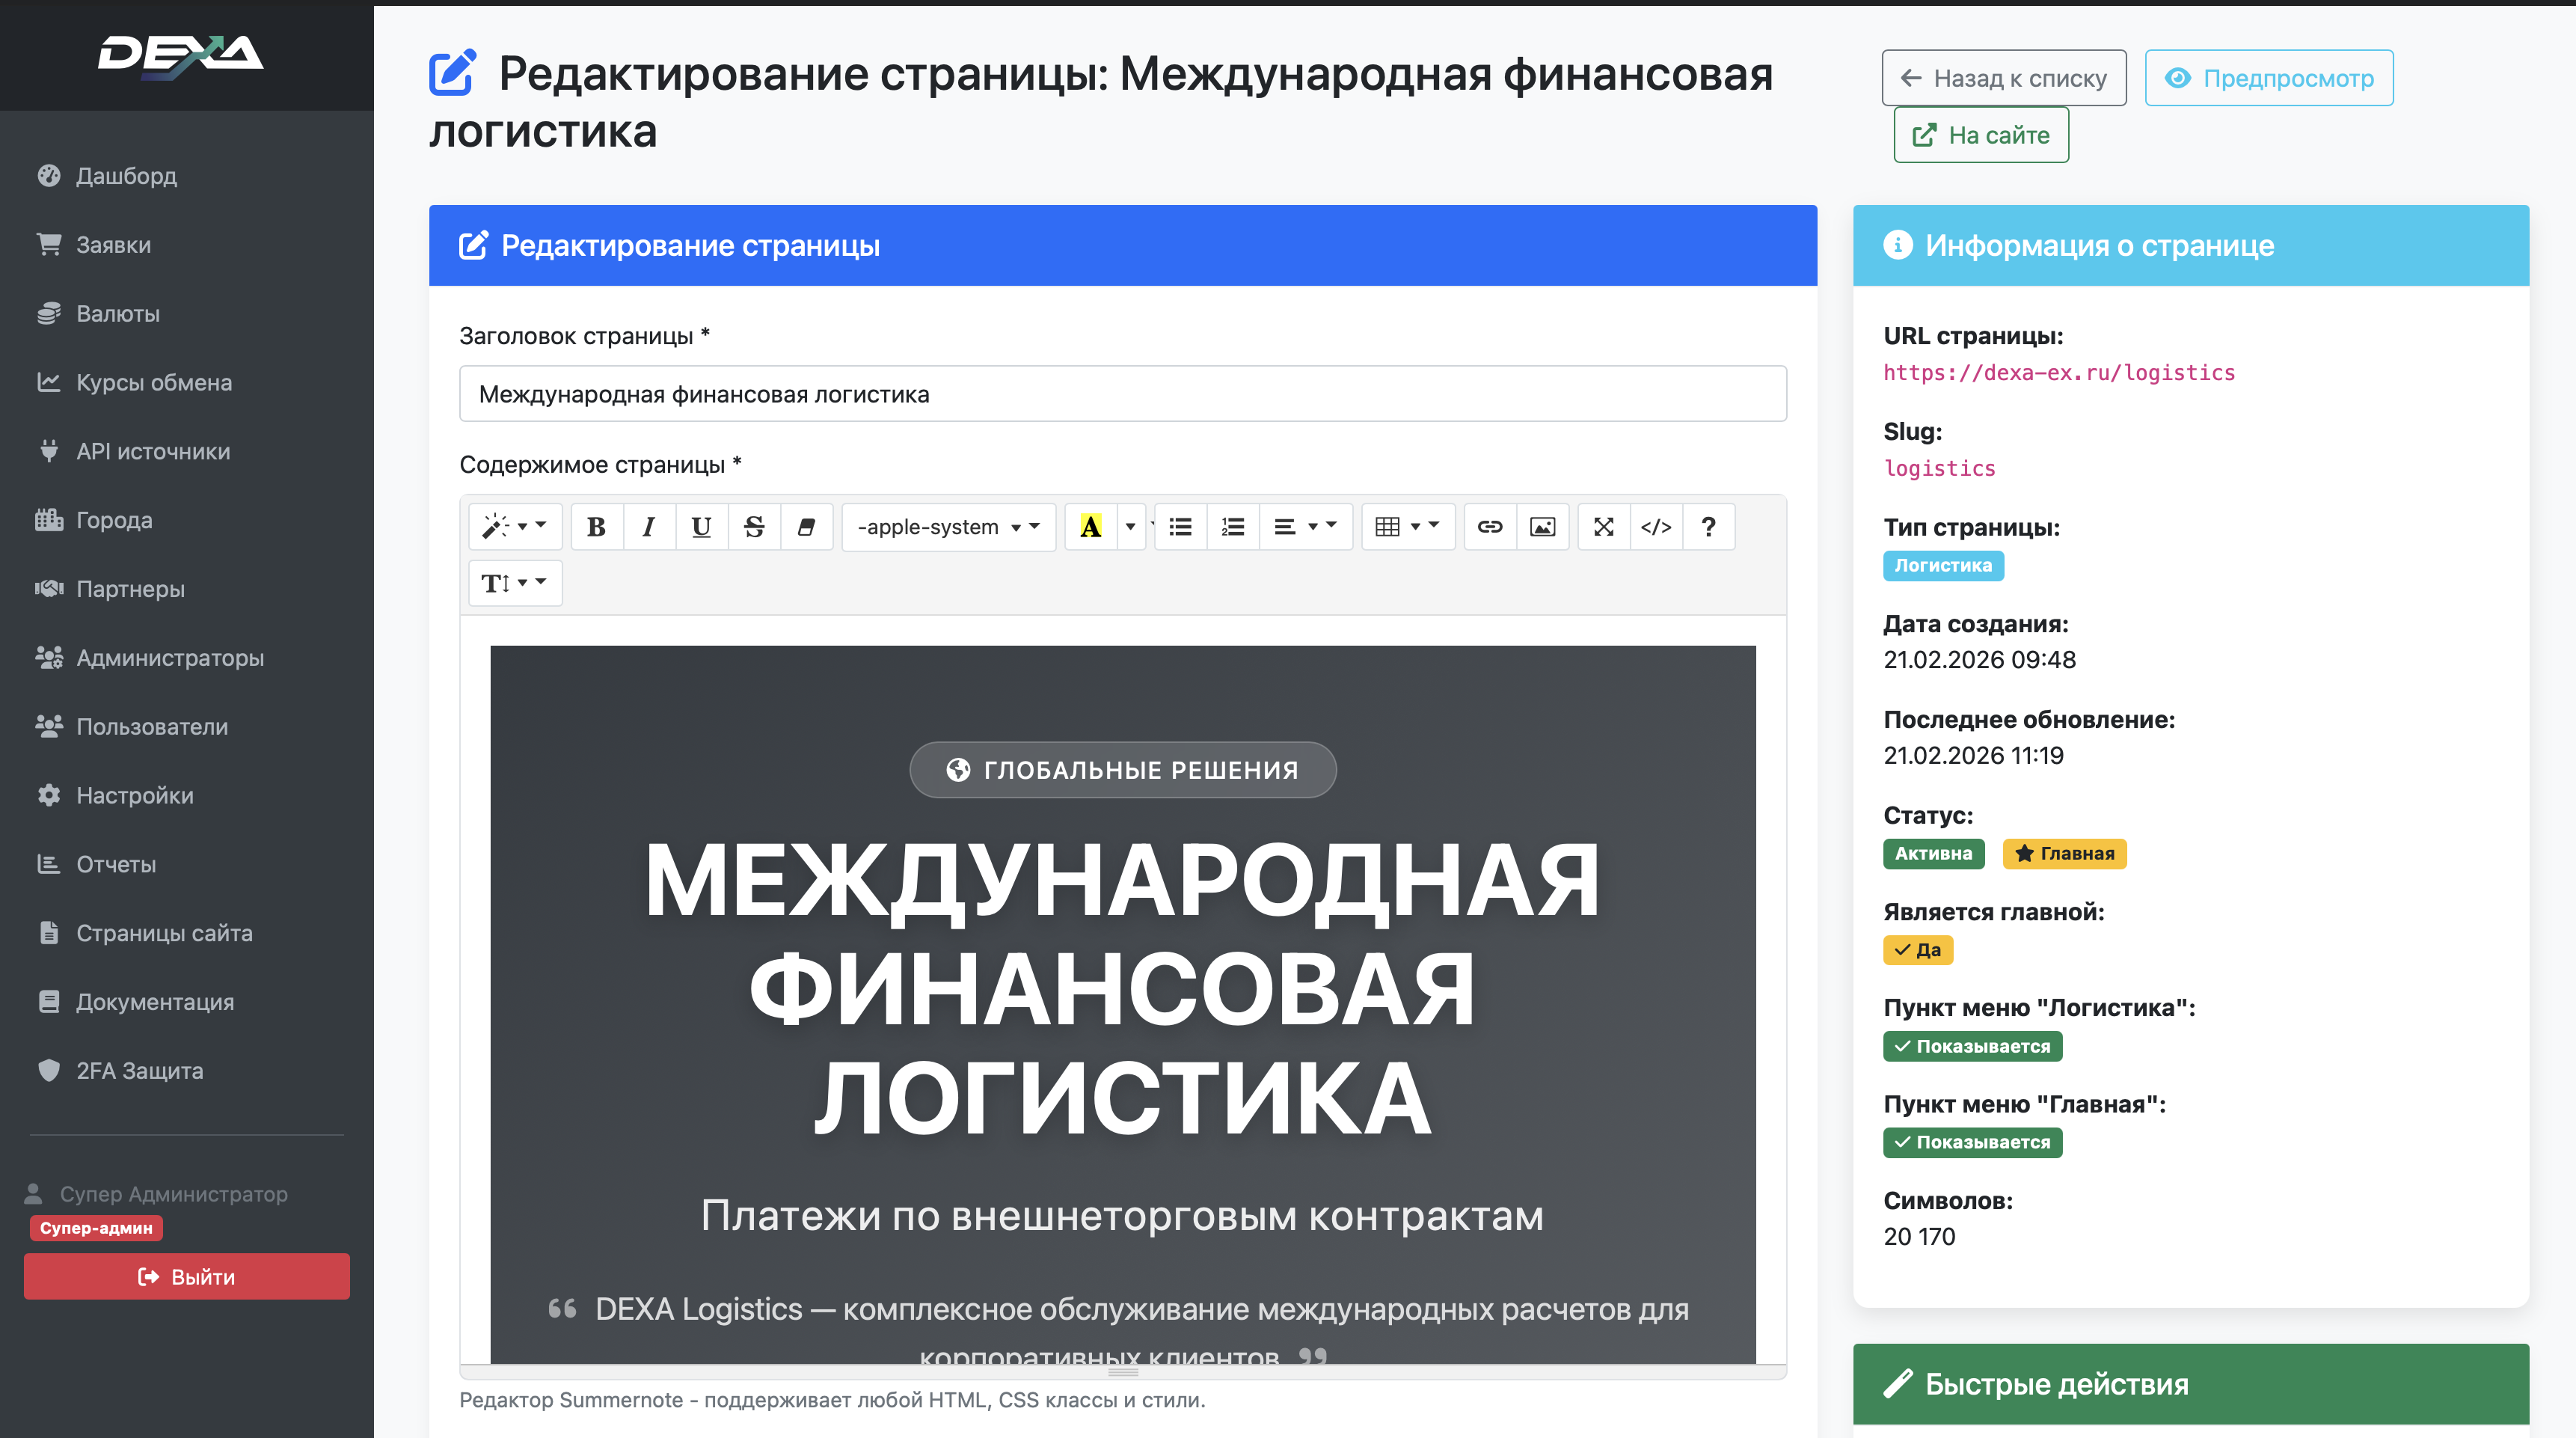Insert a picture into the content
Viewport: 2576px width, 1438px height.
tap(1542, 527)
